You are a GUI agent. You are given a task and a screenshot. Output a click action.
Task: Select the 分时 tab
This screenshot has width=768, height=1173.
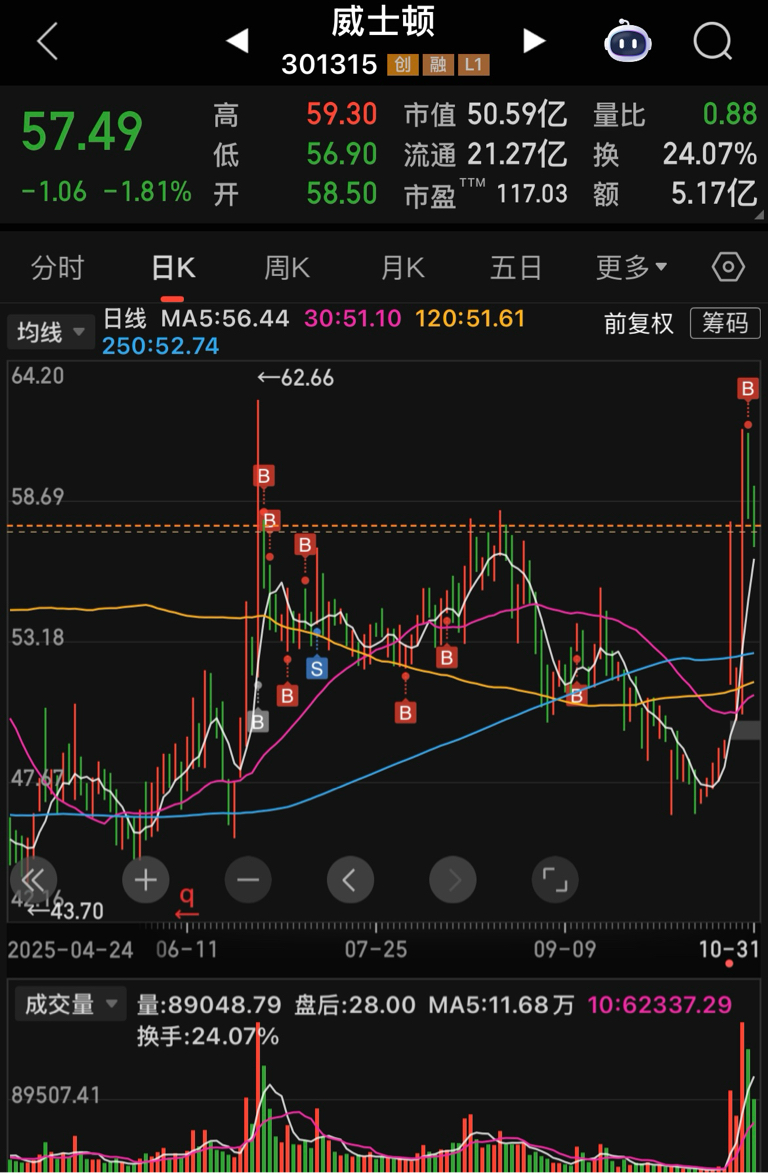pyautogui.click(x=57, y=267)
